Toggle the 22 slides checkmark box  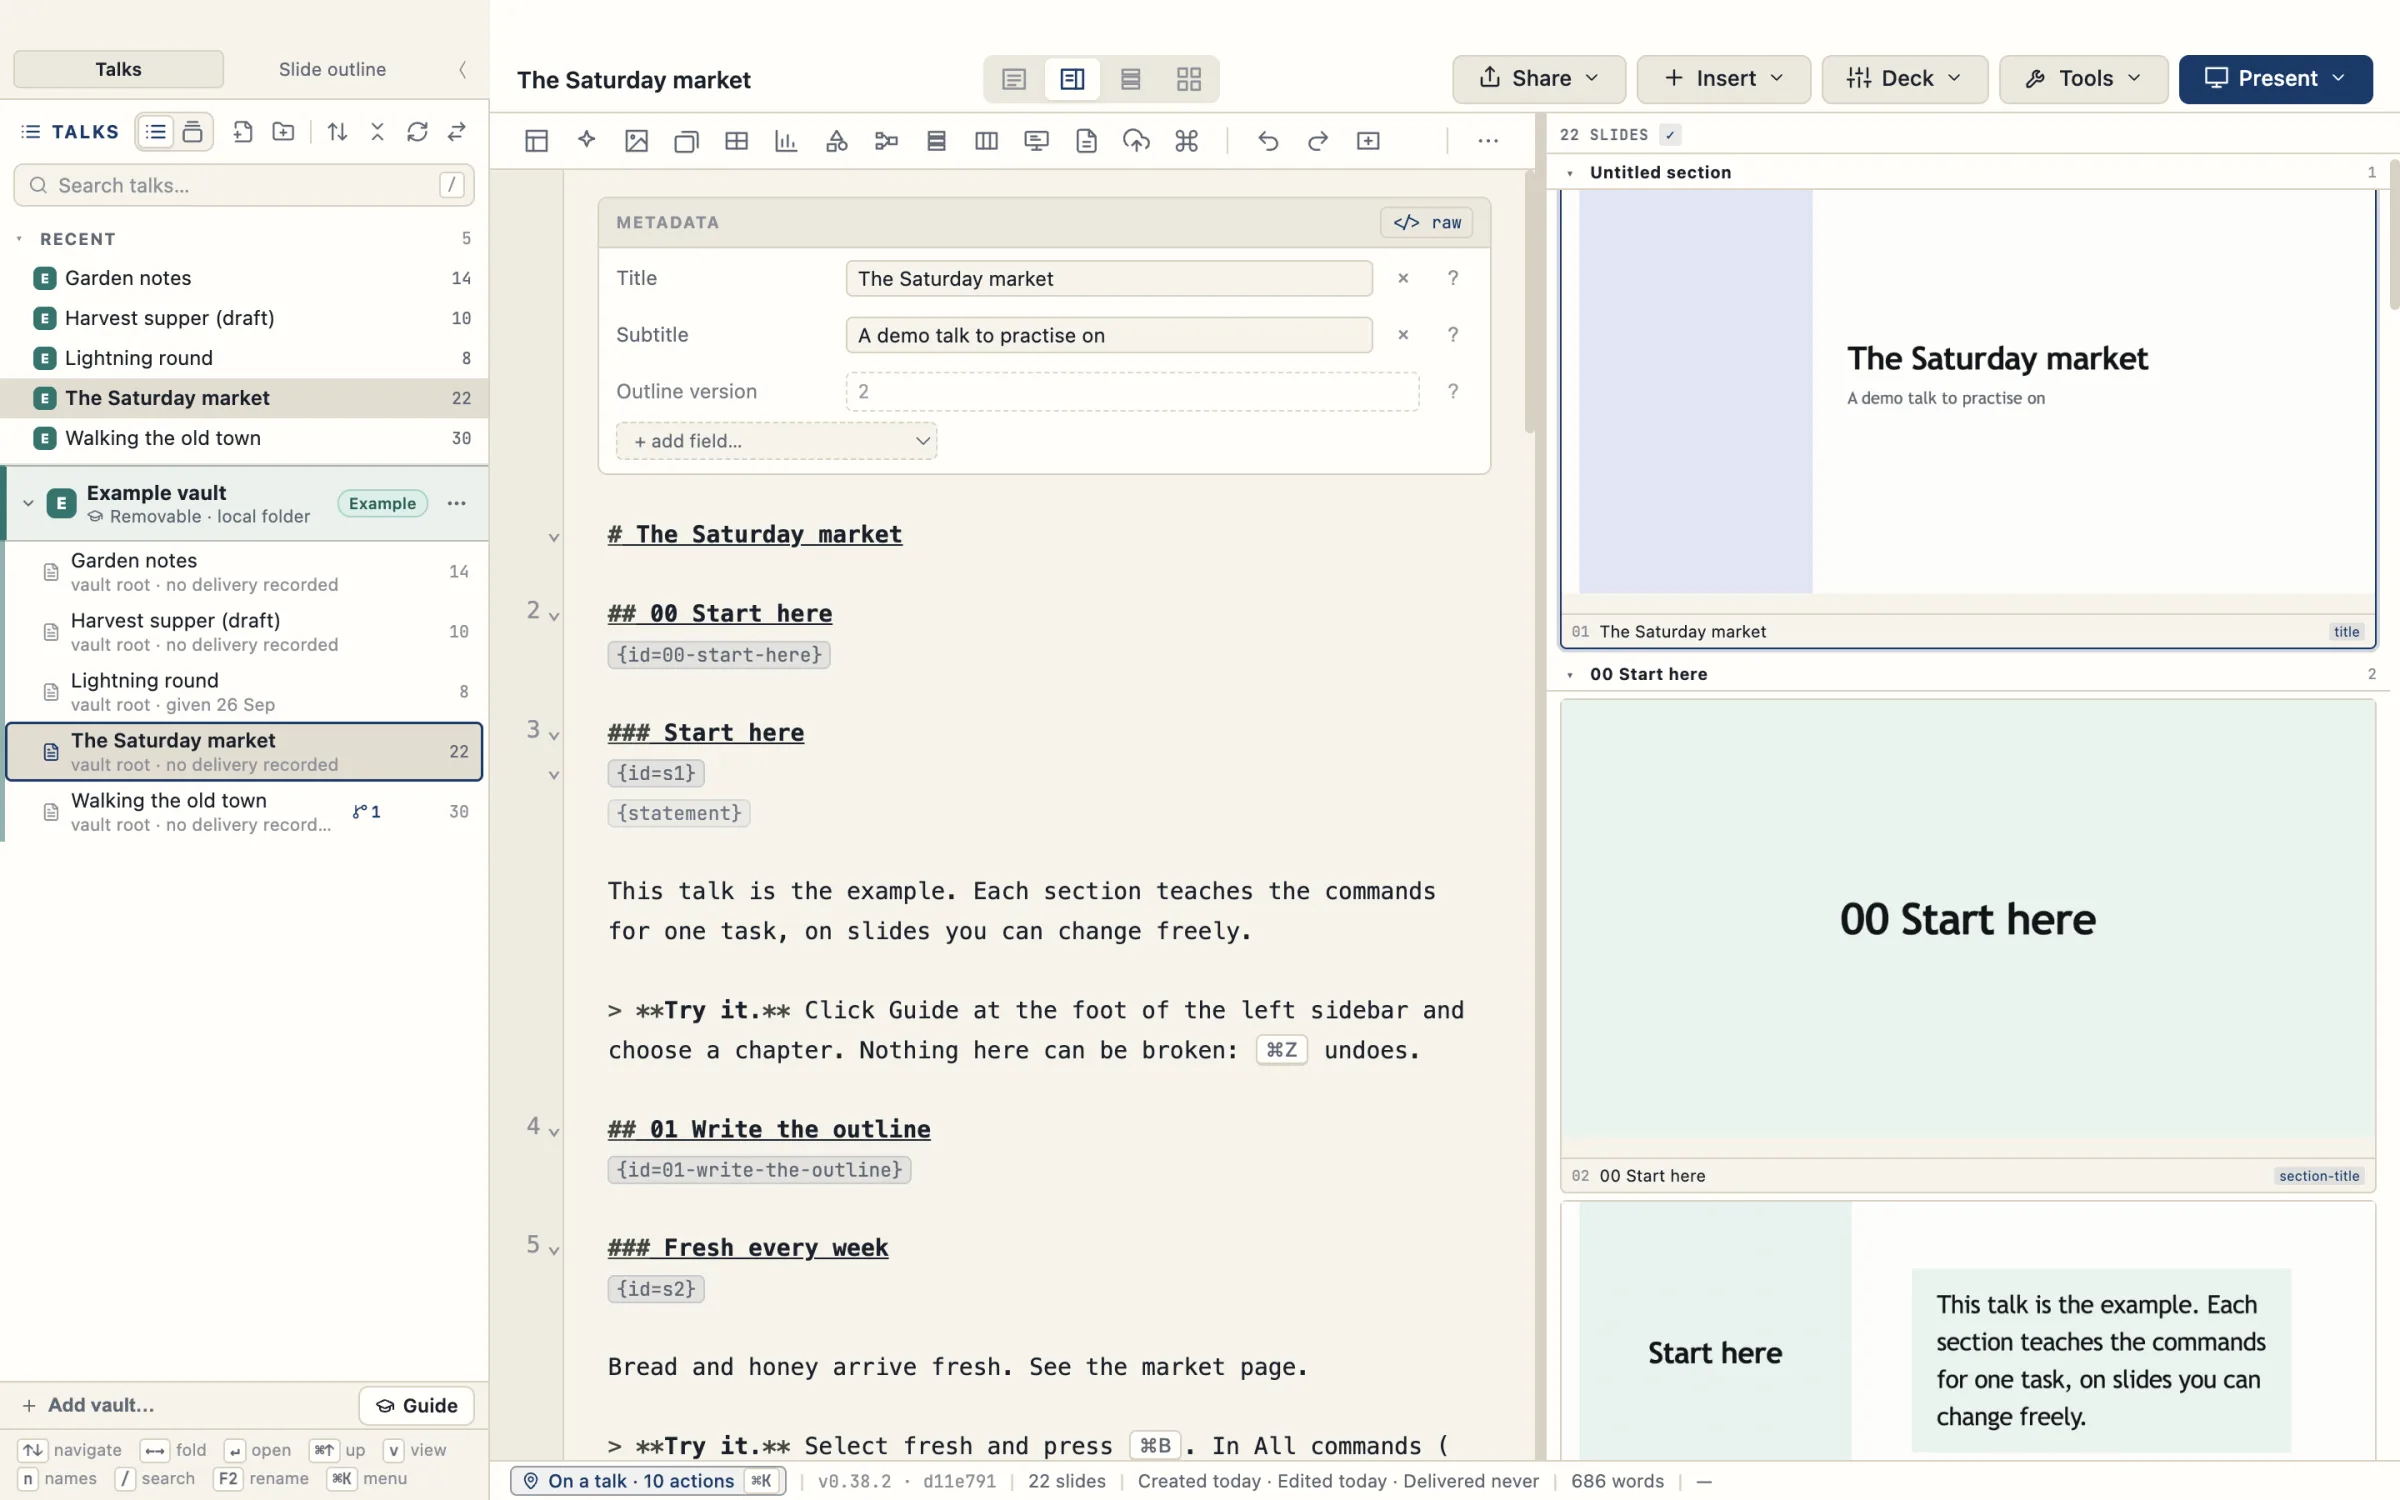(1670, 134)
